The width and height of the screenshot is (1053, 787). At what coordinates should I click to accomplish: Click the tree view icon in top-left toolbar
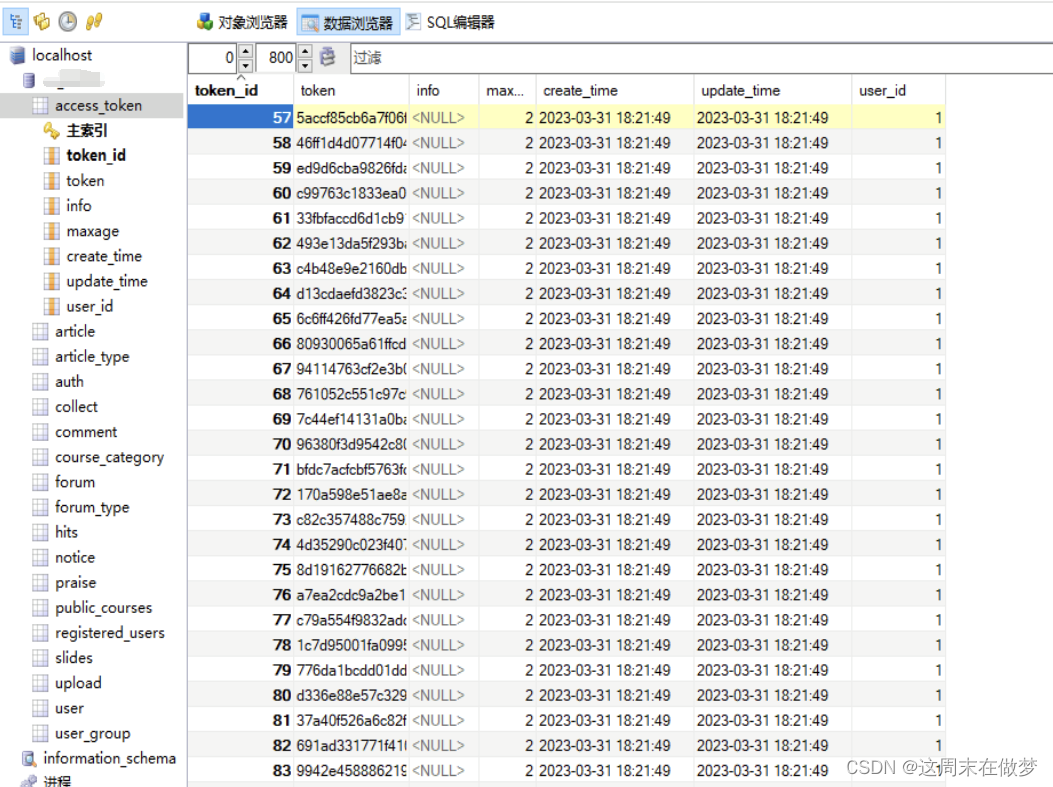(16, 21)
